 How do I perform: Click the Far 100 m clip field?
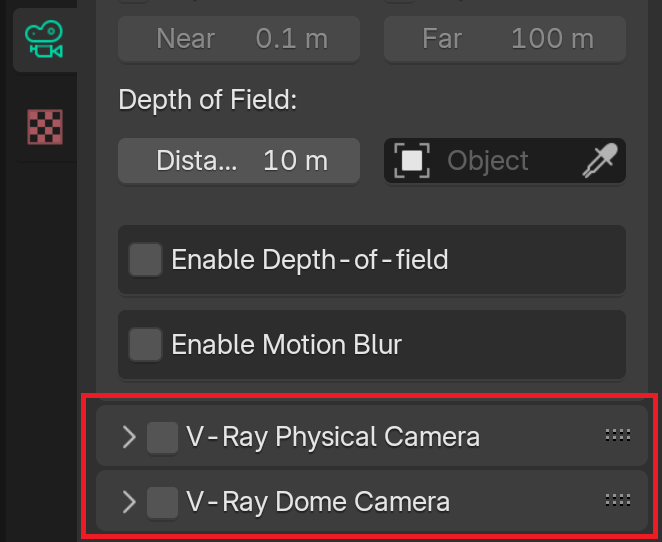(x=505, y=39)
